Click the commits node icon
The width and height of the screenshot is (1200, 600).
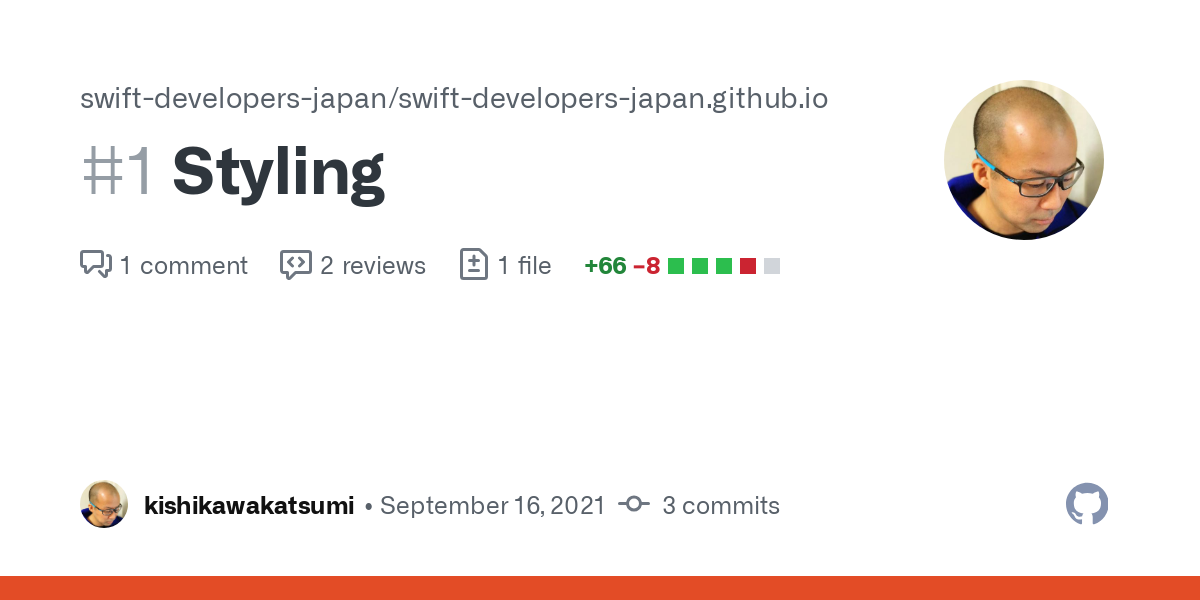coord(634,504)
